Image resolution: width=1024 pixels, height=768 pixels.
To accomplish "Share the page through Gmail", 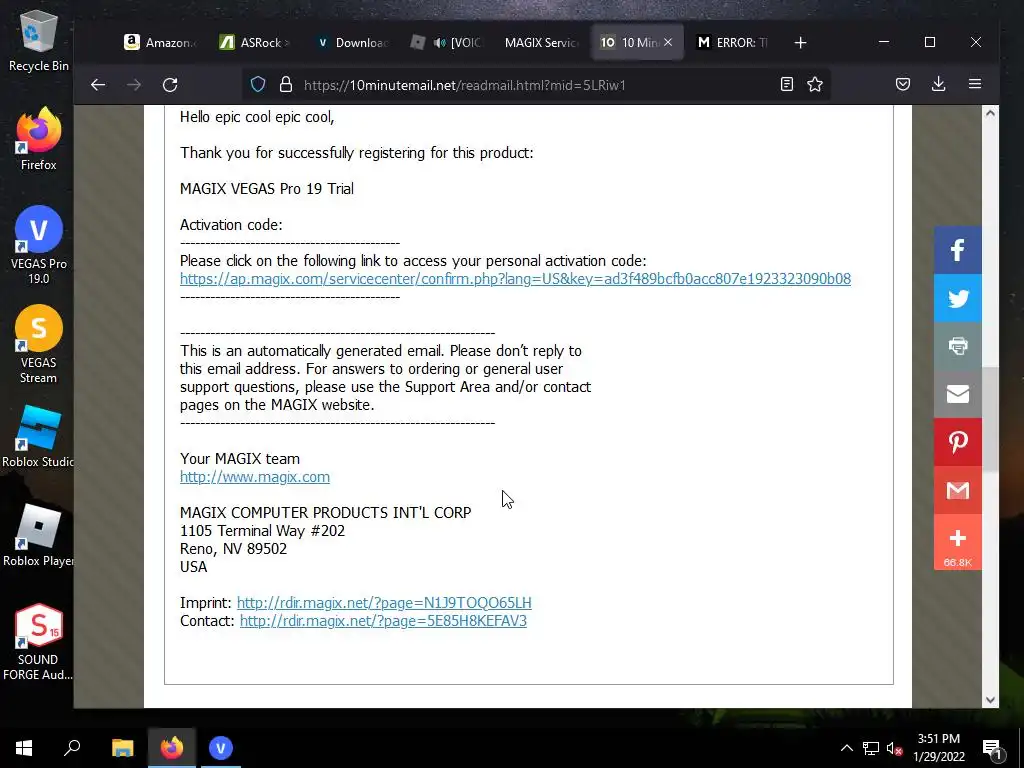I will [x=957, y=490].
